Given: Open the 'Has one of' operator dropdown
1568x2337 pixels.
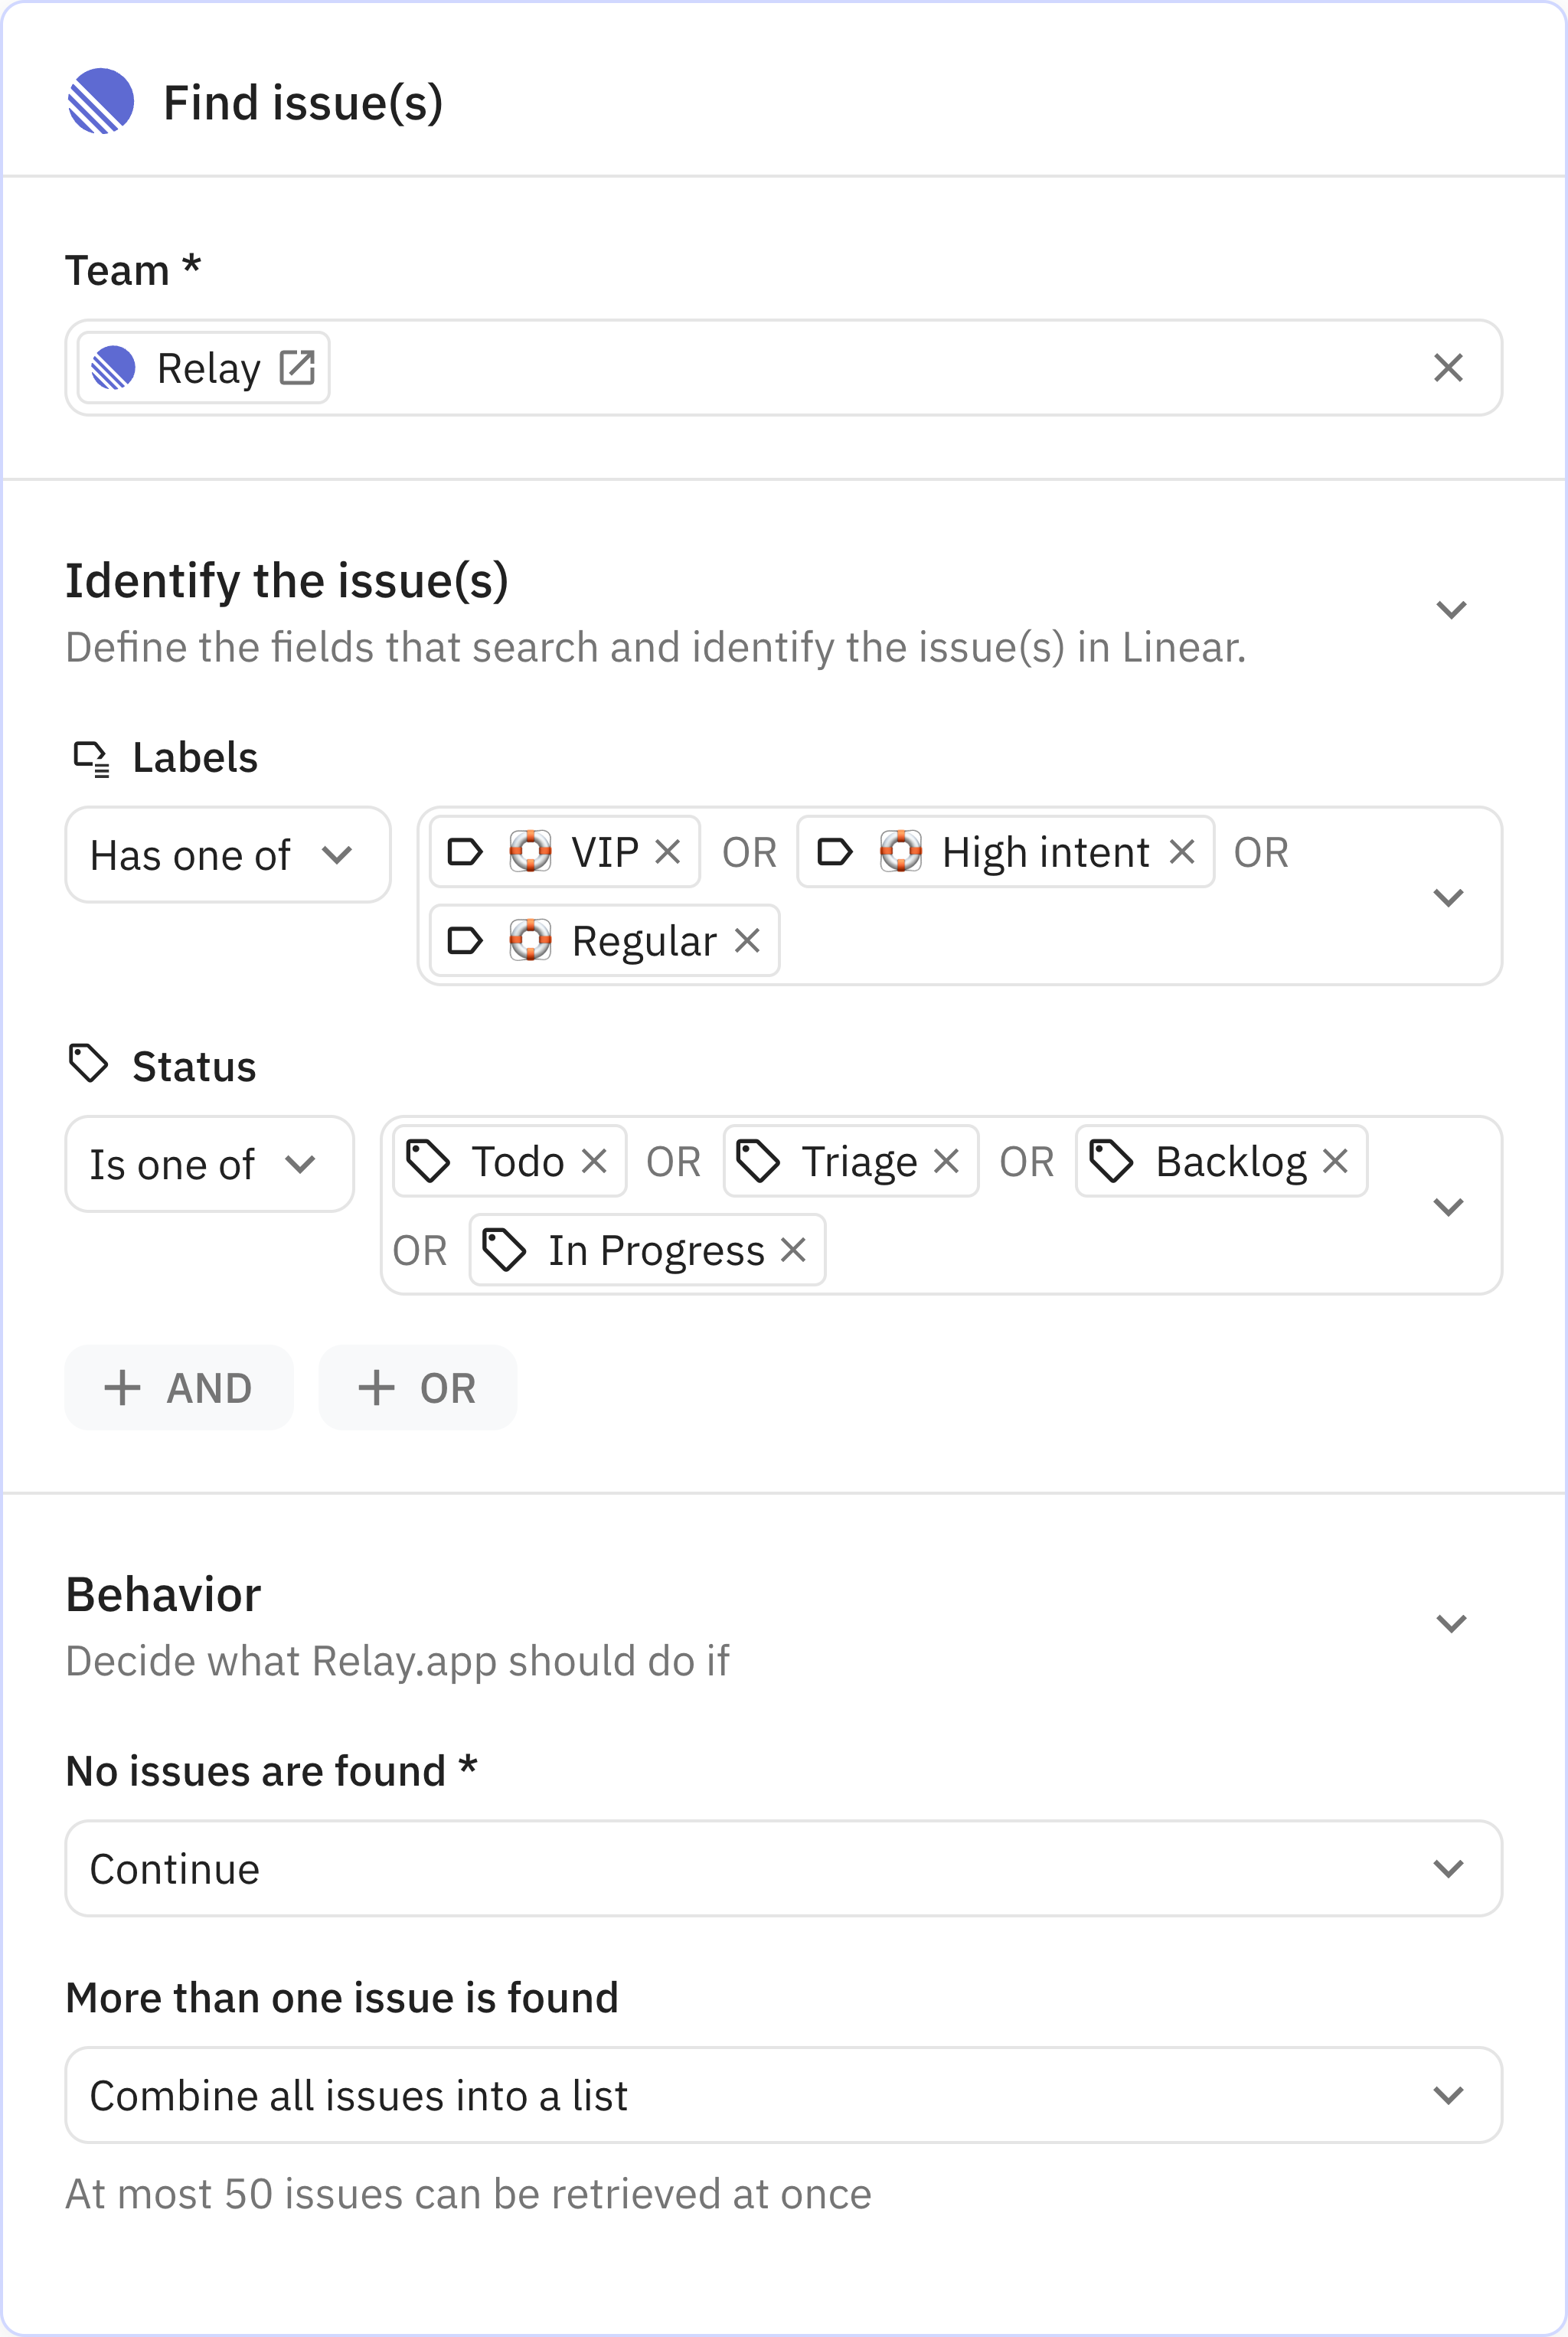Looking at the screenshot, I should 227,855.
